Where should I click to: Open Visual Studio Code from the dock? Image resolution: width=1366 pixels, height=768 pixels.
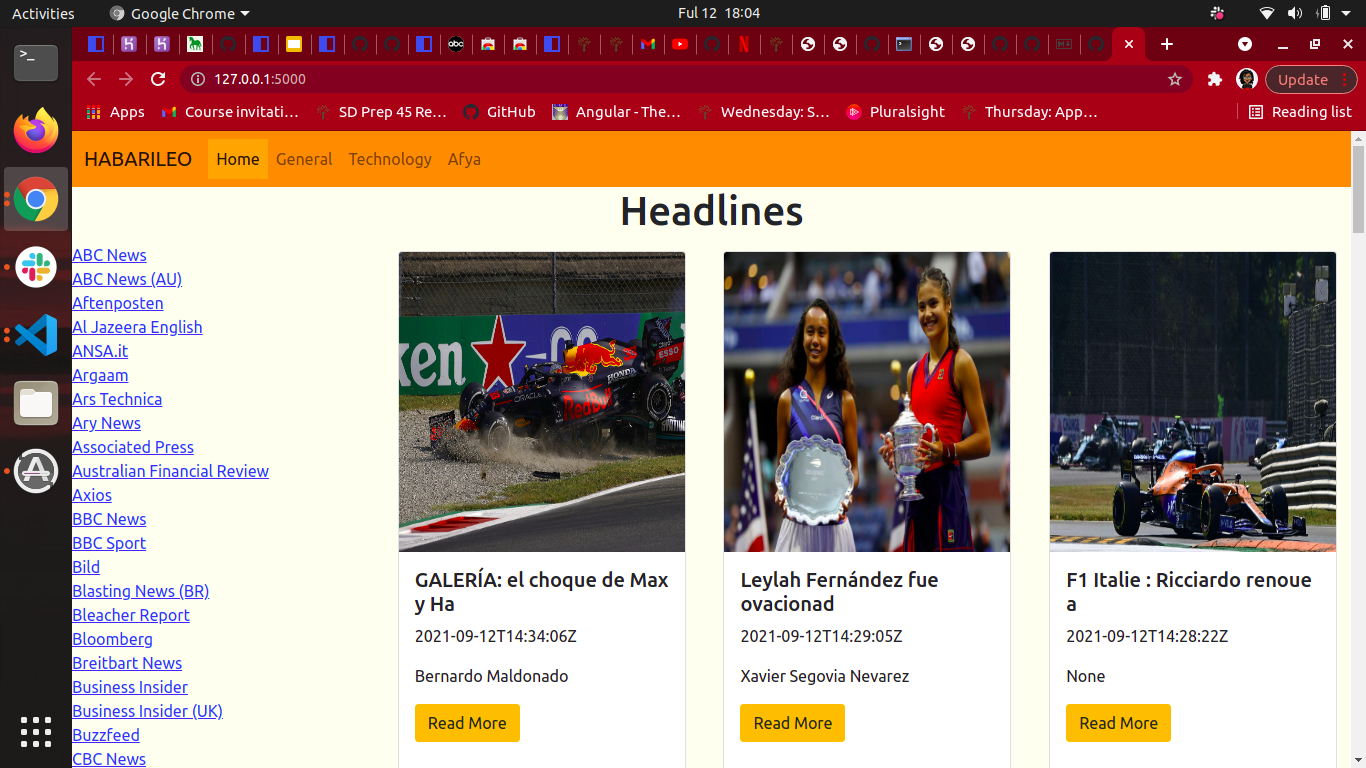pos(36,335)
